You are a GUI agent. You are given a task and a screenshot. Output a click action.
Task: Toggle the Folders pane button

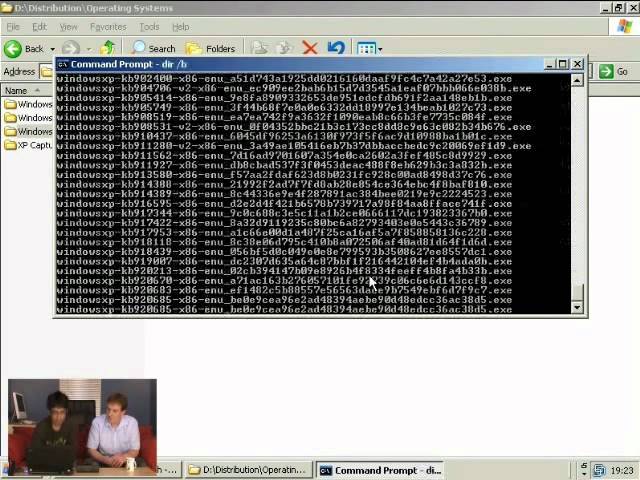(x=211, y=49)
